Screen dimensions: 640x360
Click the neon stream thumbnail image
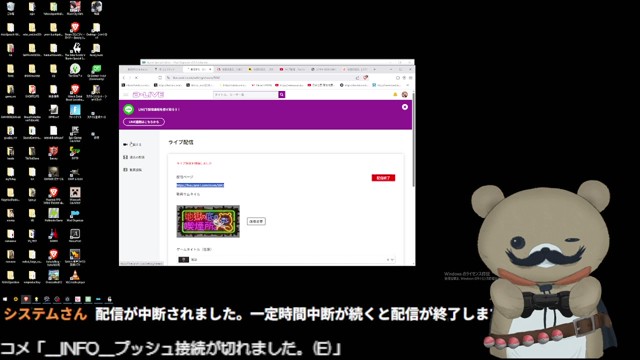[208, 221]
